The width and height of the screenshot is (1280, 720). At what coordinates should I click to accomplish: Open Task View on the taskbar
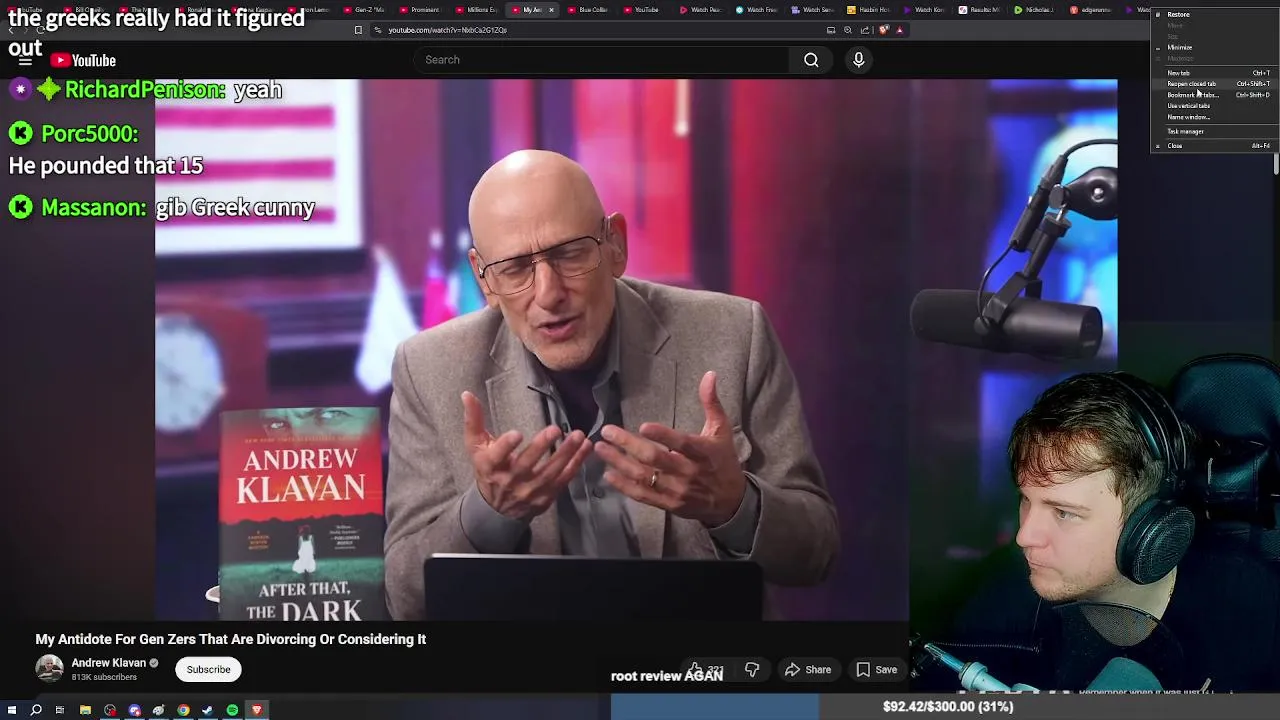60,710
